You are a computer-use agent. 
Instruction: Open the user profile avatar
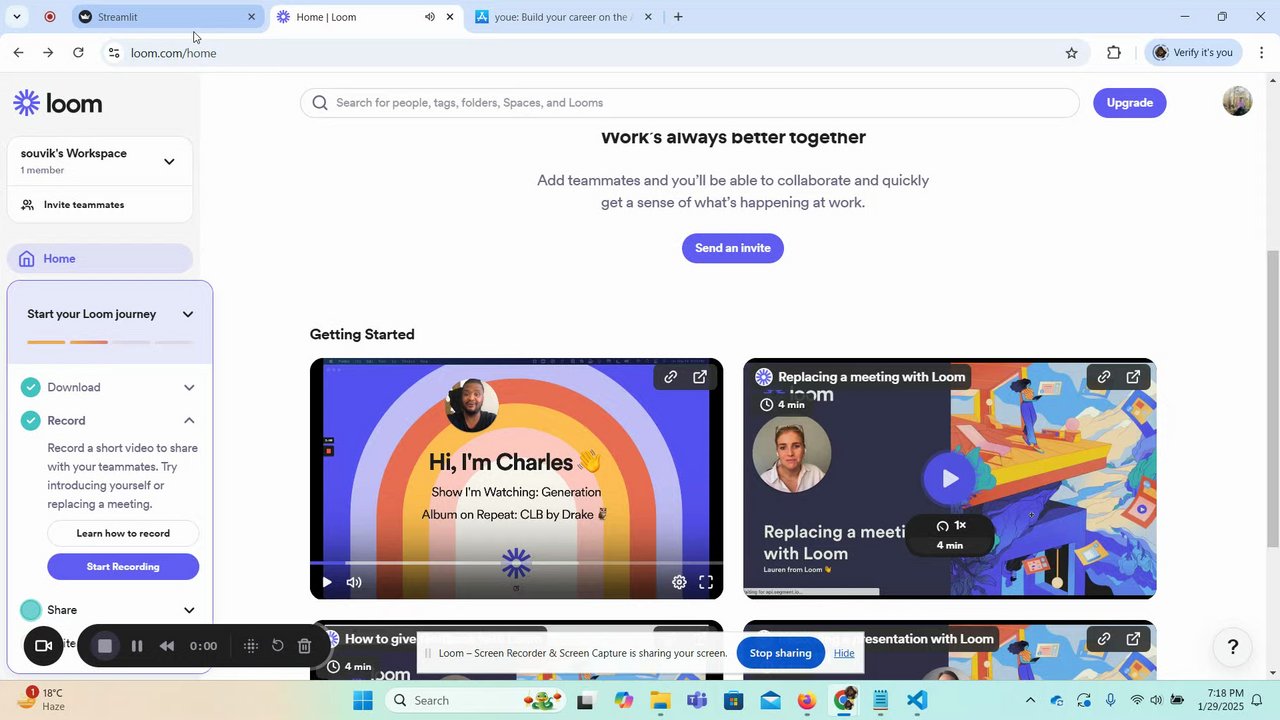click(x=1238, y=102)
